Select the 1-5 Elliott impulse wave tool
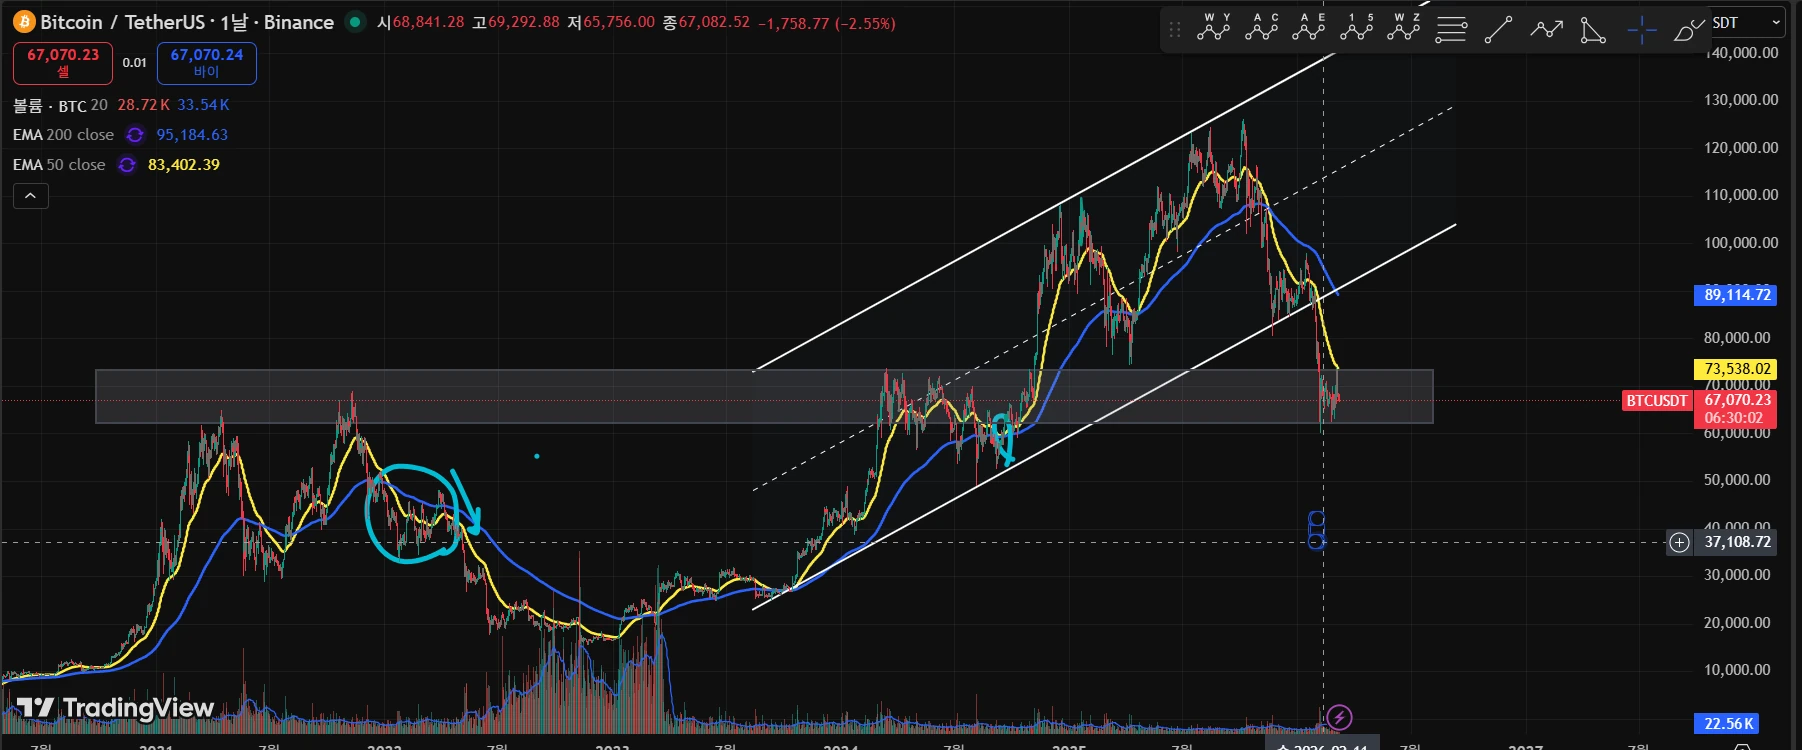 1356,28
